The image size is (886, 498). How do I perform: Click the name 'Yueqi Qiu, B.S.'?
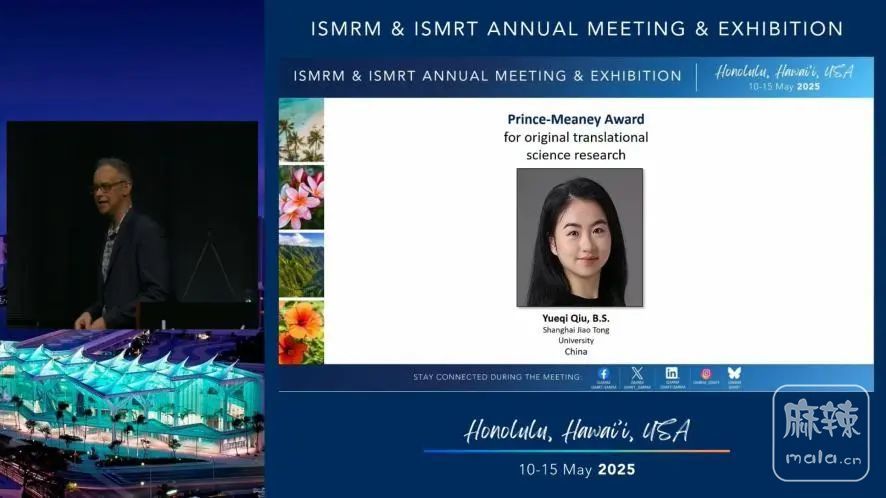(x=576, y=318)
